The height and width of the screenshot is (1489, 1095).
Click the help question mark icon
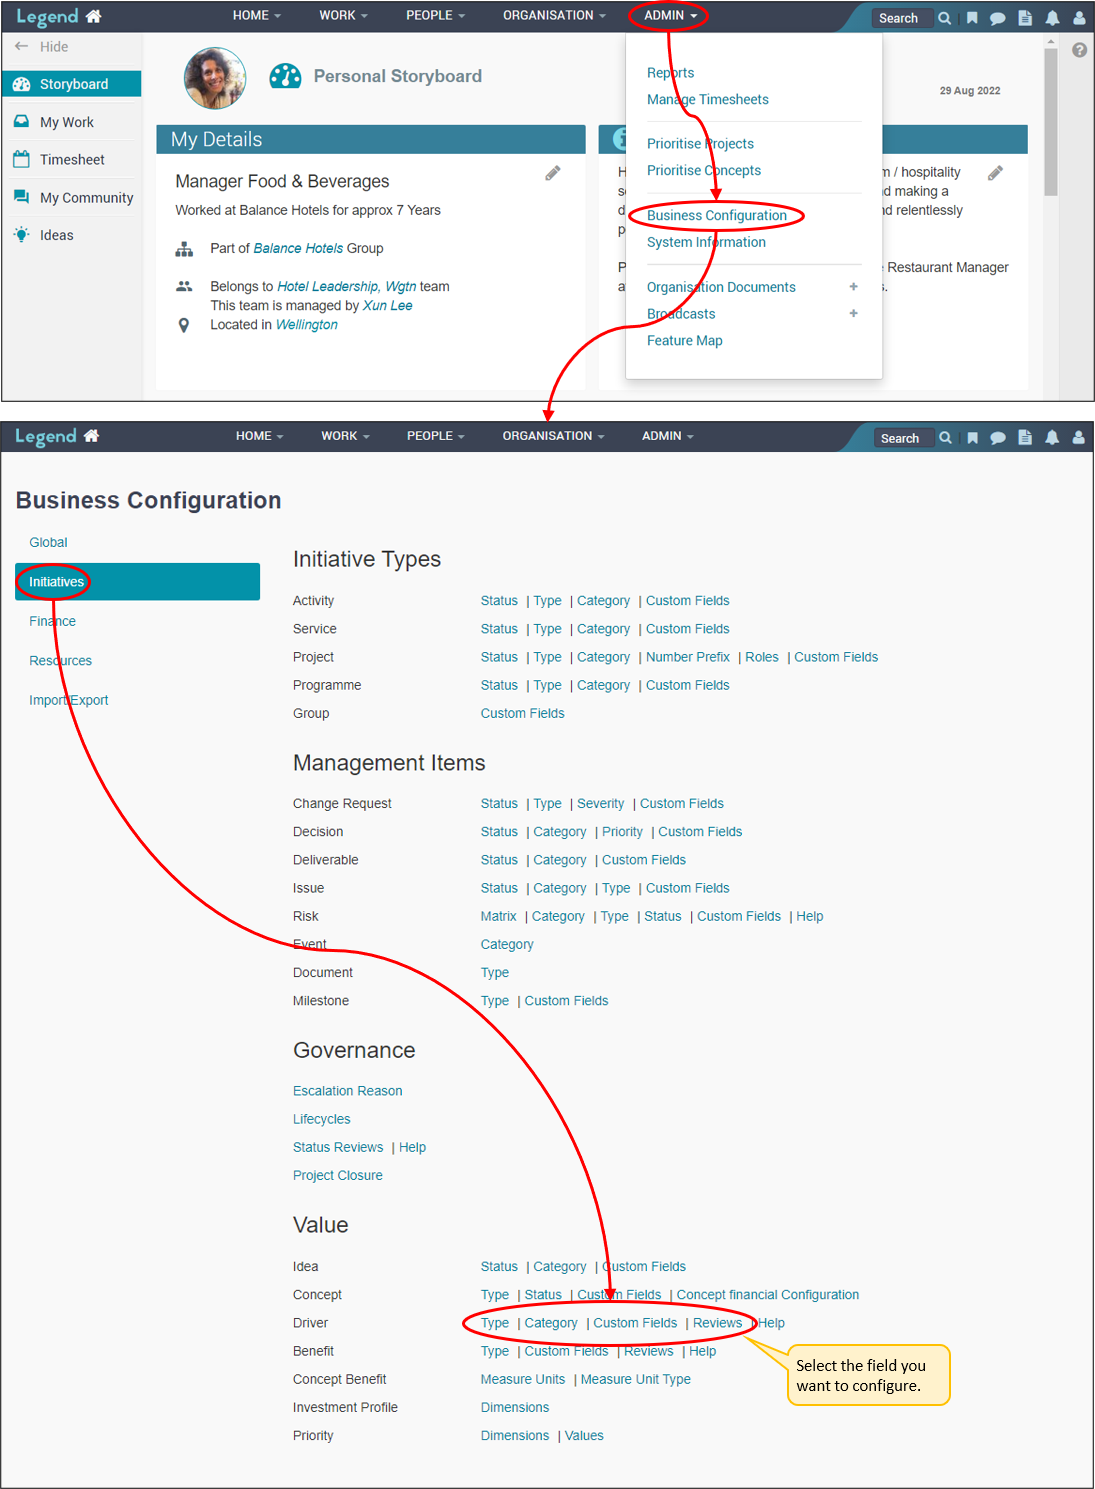pyautogui.click(x=1079, y=50)
